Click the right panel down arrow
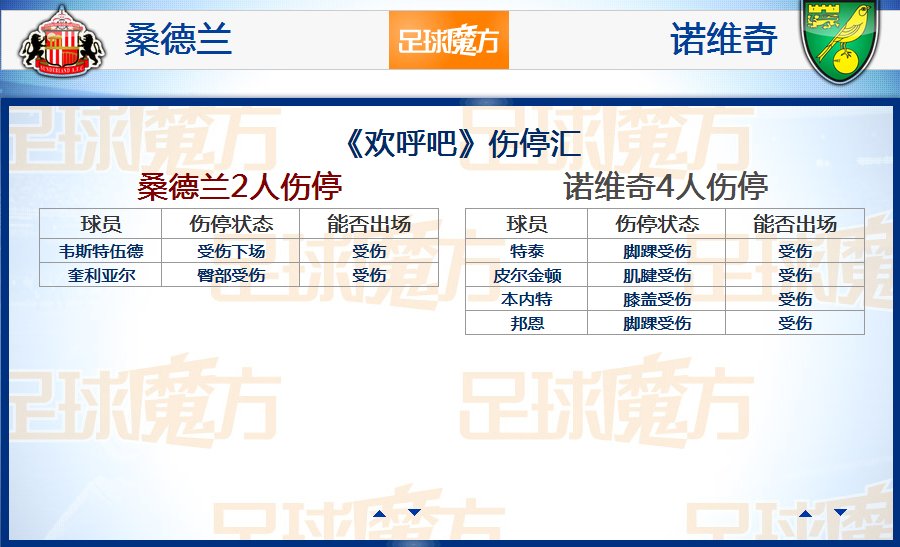Image resolution: width=900 pixels, height=547 pixels. [840, 513]
